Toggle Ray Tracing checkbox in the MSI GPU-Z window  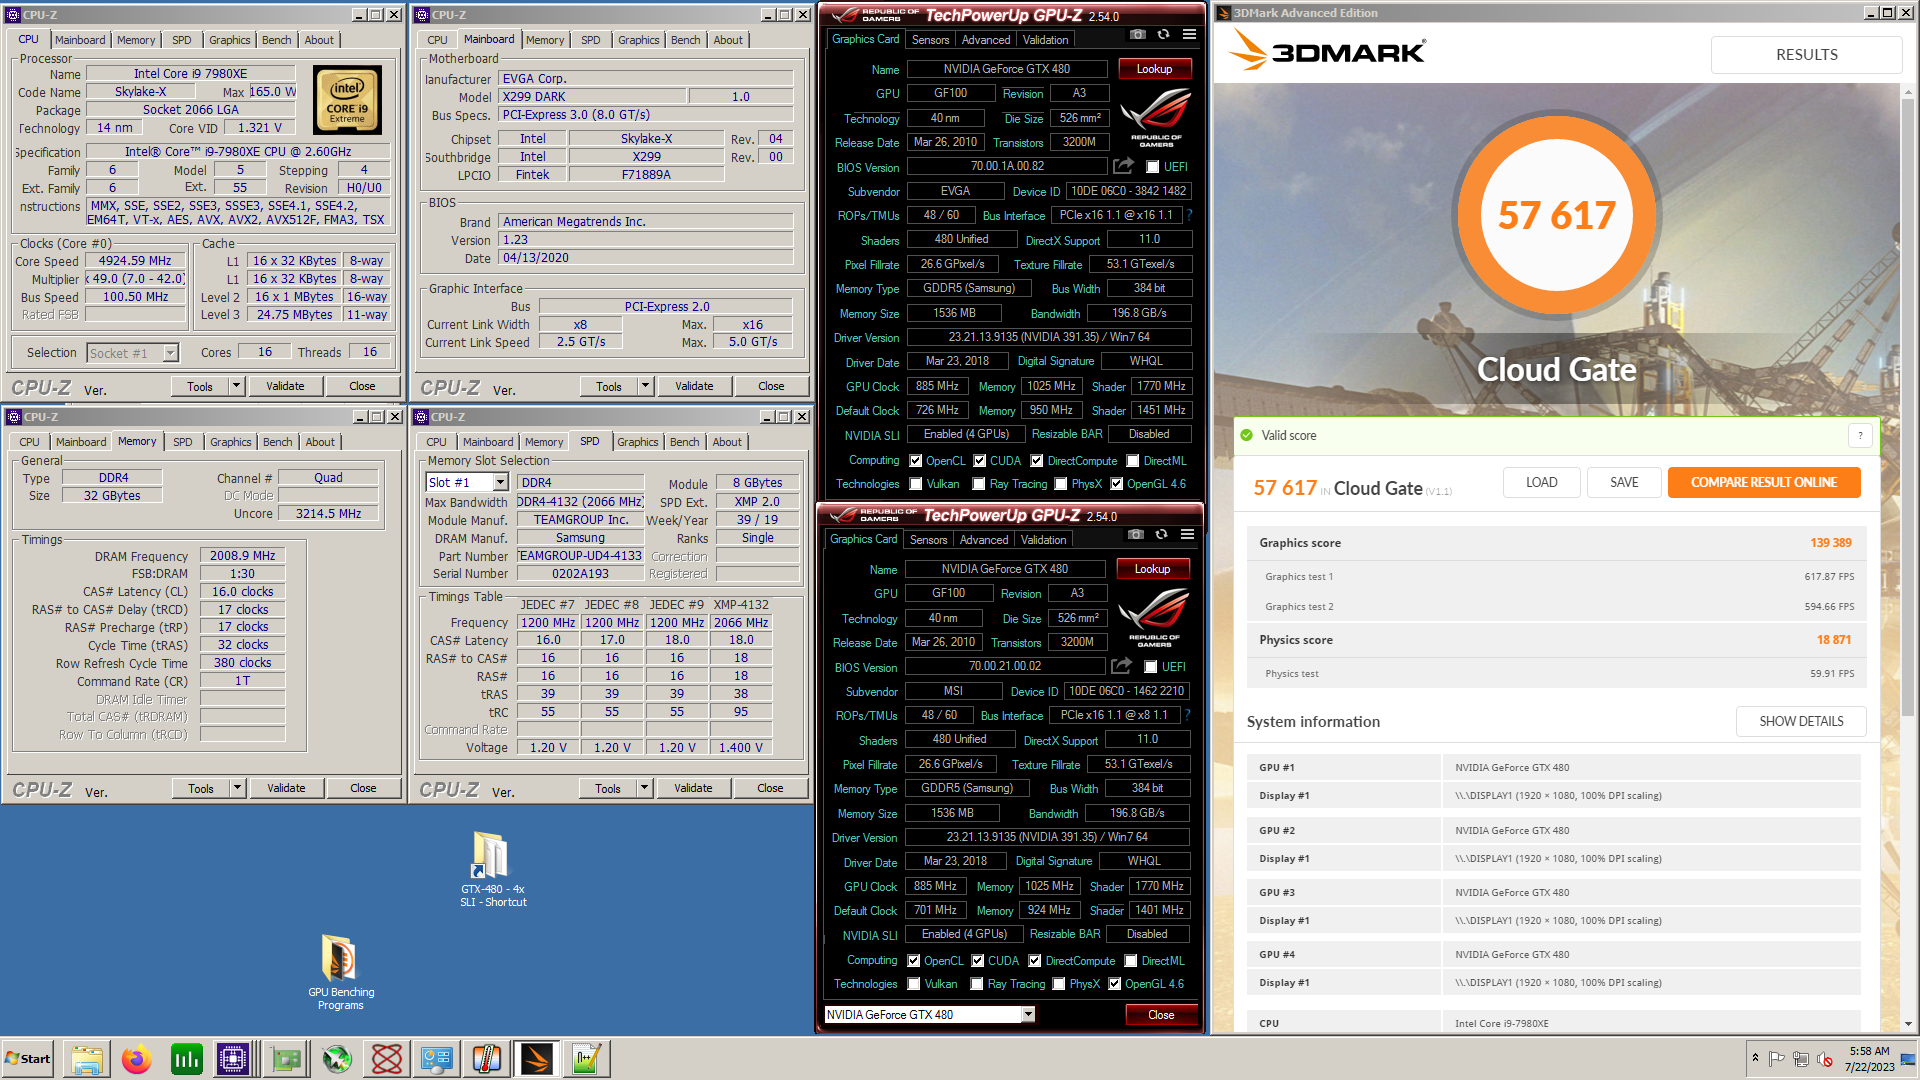(977, 984)
